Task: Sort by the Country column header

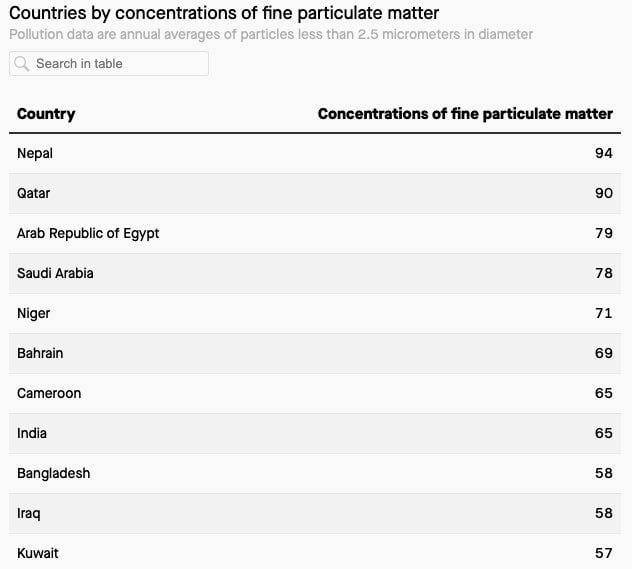Action: (46, 114)
